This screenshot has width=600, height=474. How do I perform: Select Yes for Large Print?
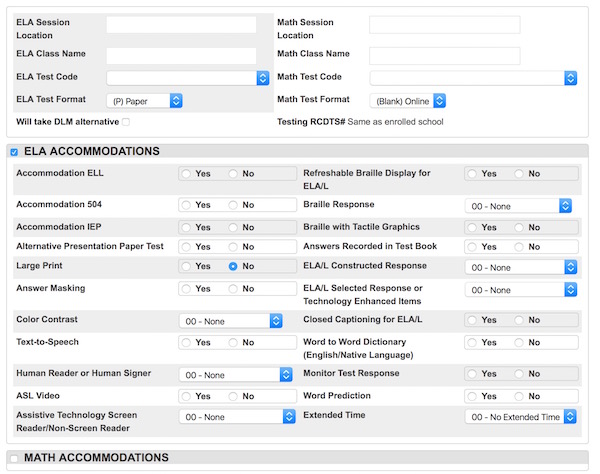click(186, 266)
